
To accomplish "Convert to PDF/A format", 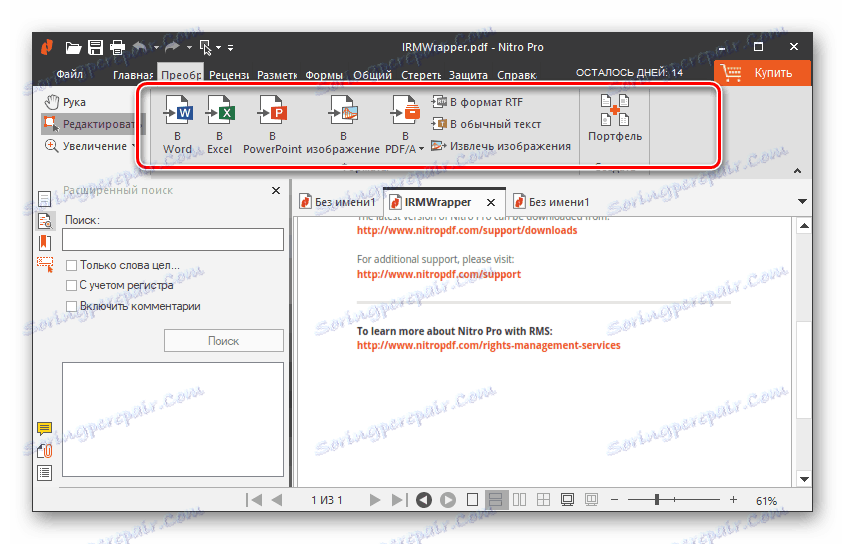I will pos(405,125).
